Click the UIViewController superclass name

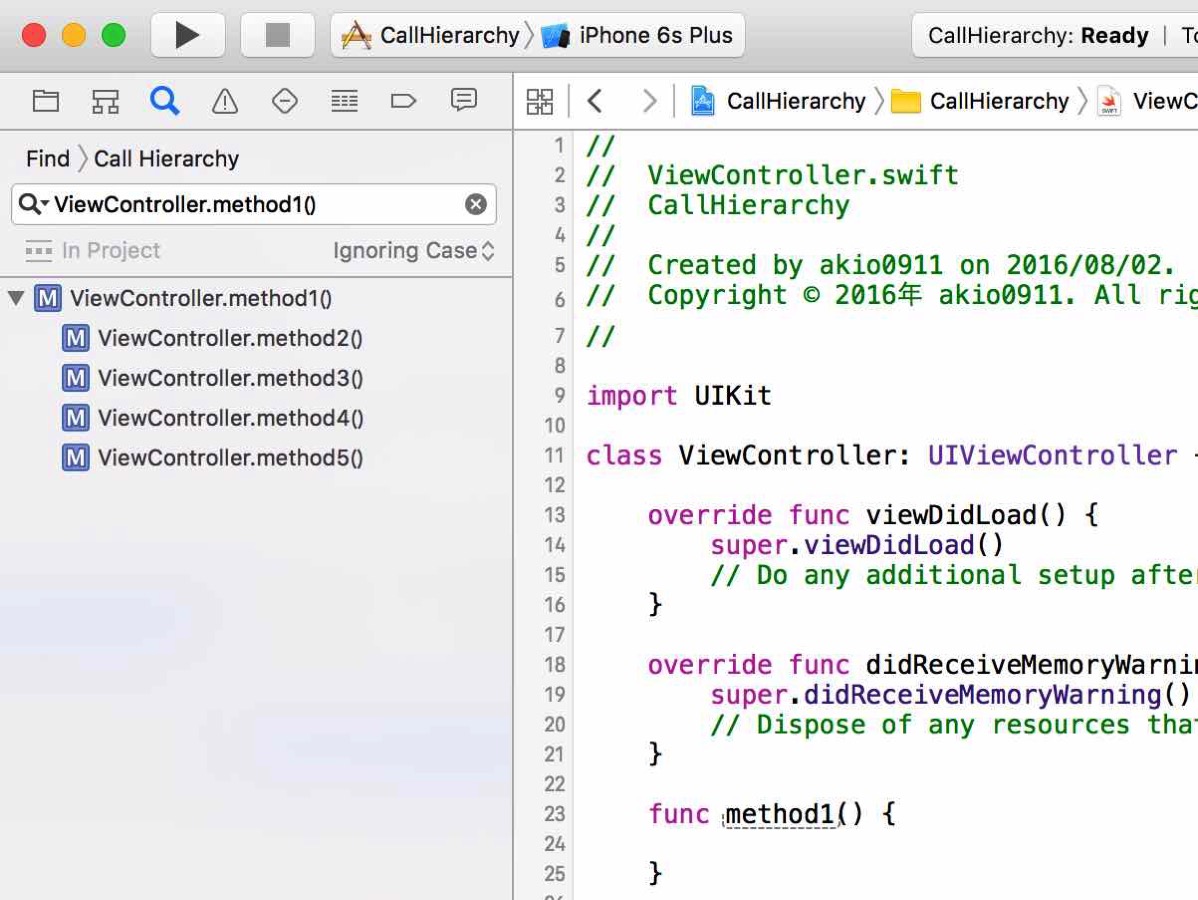click(x=1052, y=455)
